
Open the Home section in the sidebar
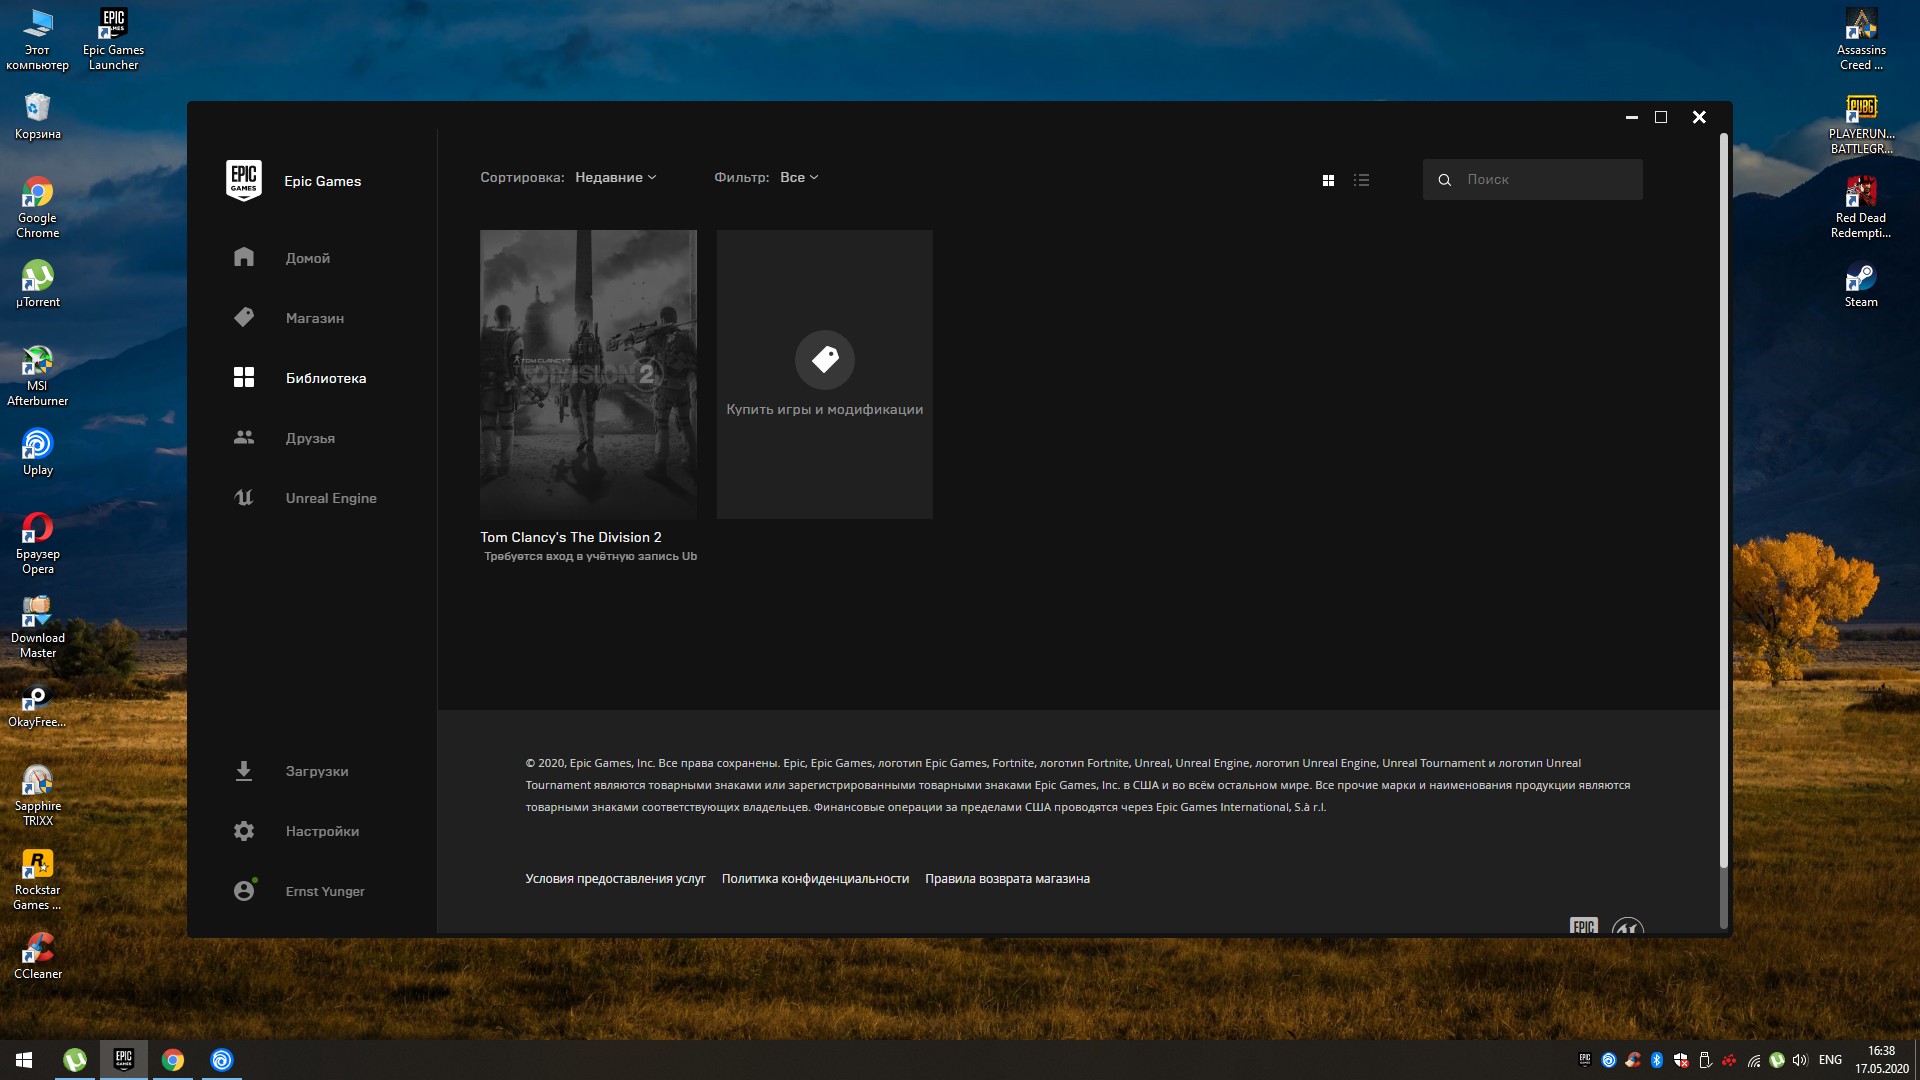click(x=244, y=258)
